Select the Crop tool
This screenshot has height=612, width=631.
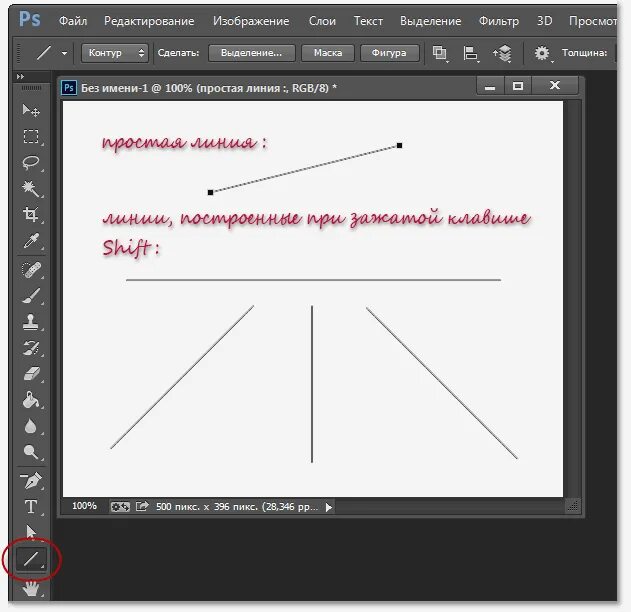[x=31, y=214]
